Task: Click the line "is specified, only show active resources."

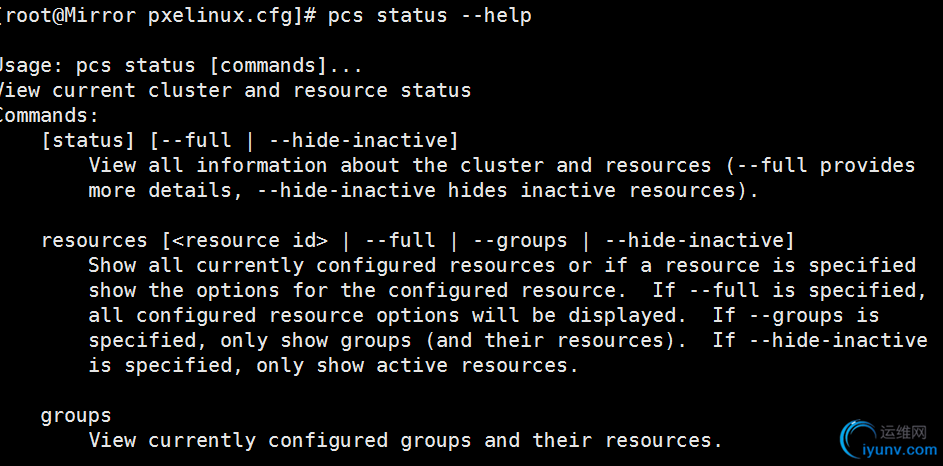Action: tap(334, 366)
